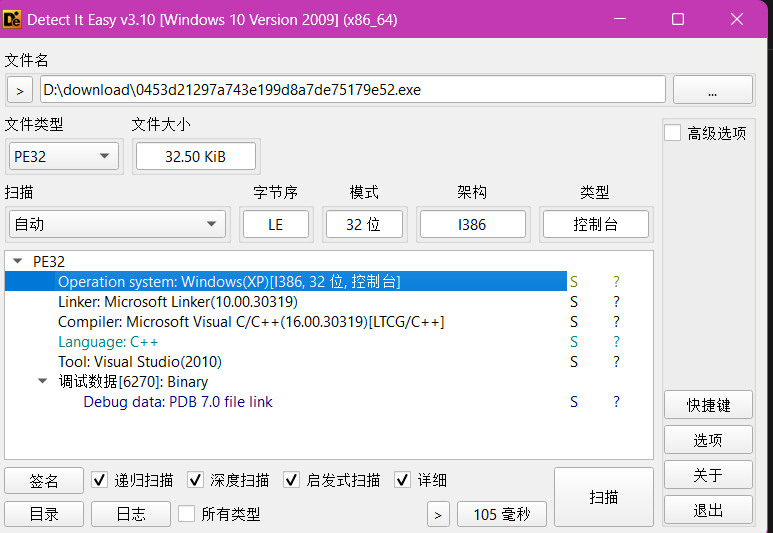Select the Debug data: PDB 7.0 file link row
The height and width of the screenshot is (533, 773).
pos(178,402)
